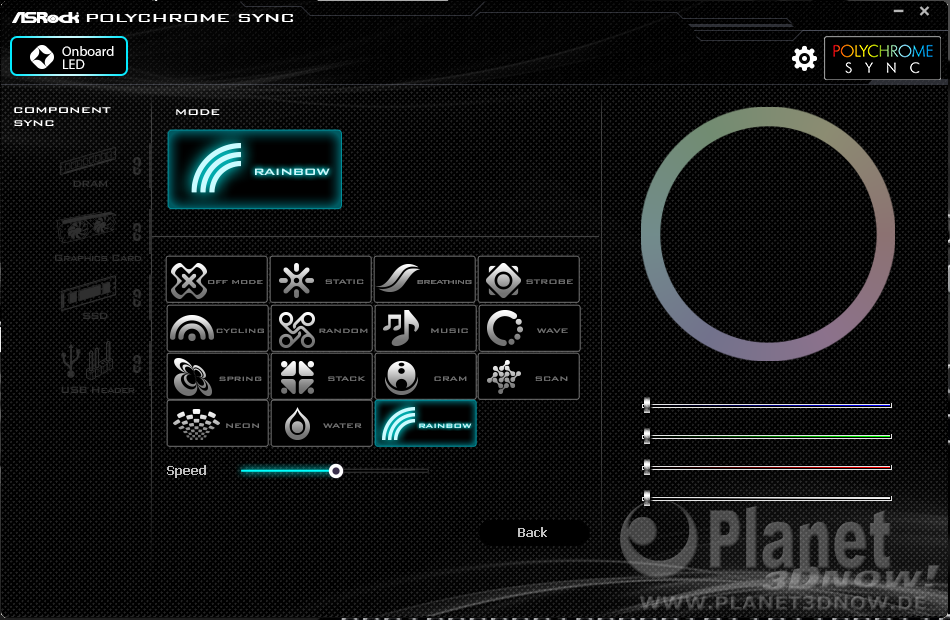Toggle the Graphics Card sync link
The image size is (950, 620).
[138, 231]
